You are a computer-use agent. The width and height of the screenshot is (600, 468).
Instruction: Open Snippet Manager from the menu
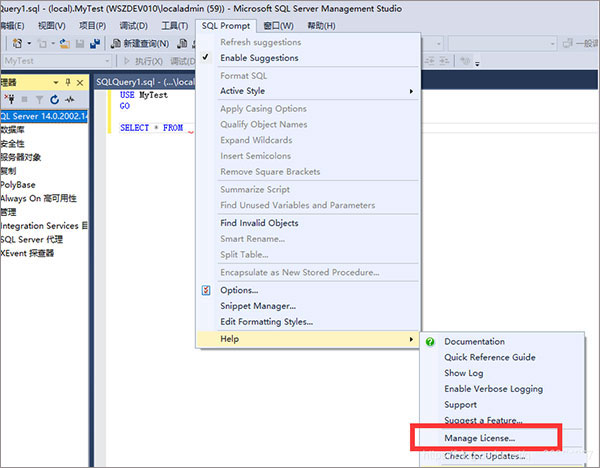pyautogui.click(x=308, y=306)
